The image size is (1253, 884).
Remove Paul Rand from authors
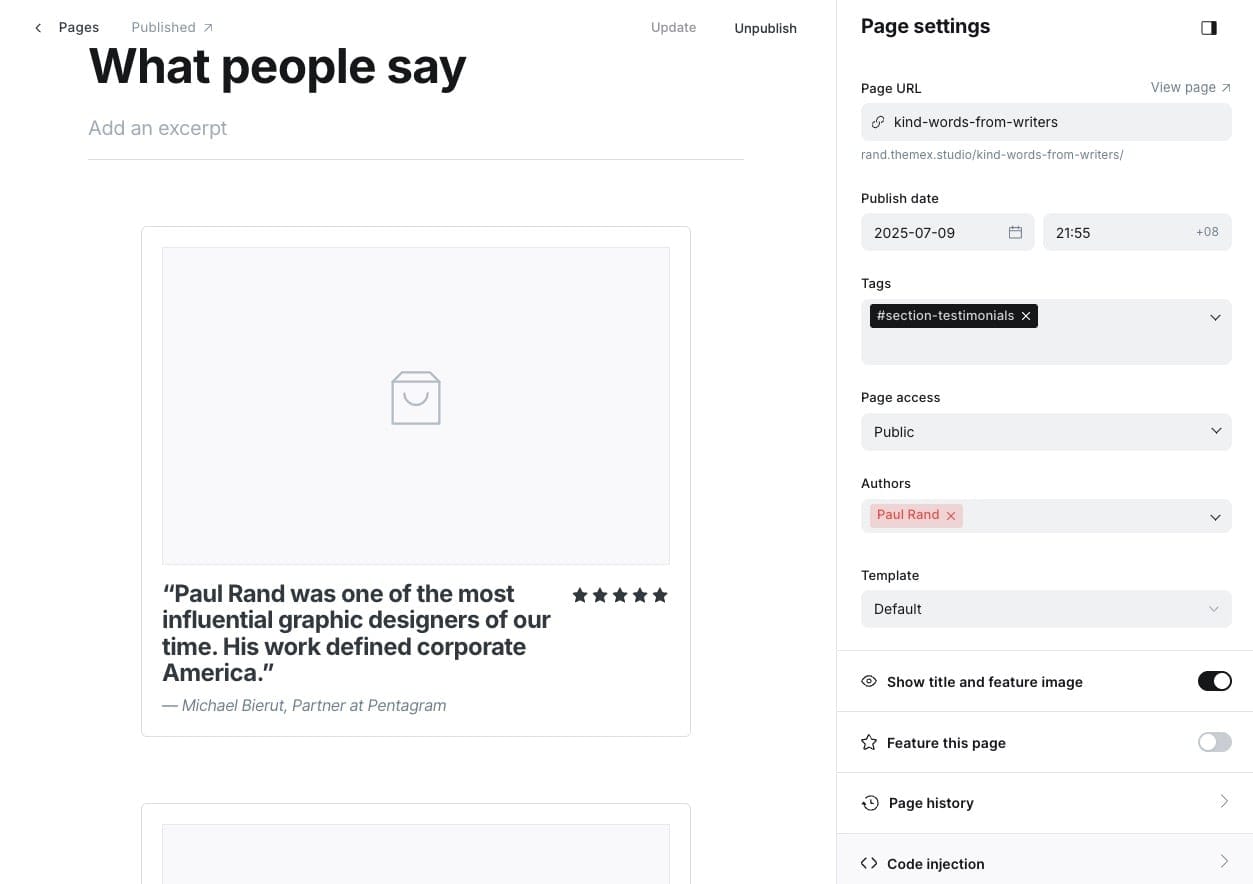[x=951, y=516]
